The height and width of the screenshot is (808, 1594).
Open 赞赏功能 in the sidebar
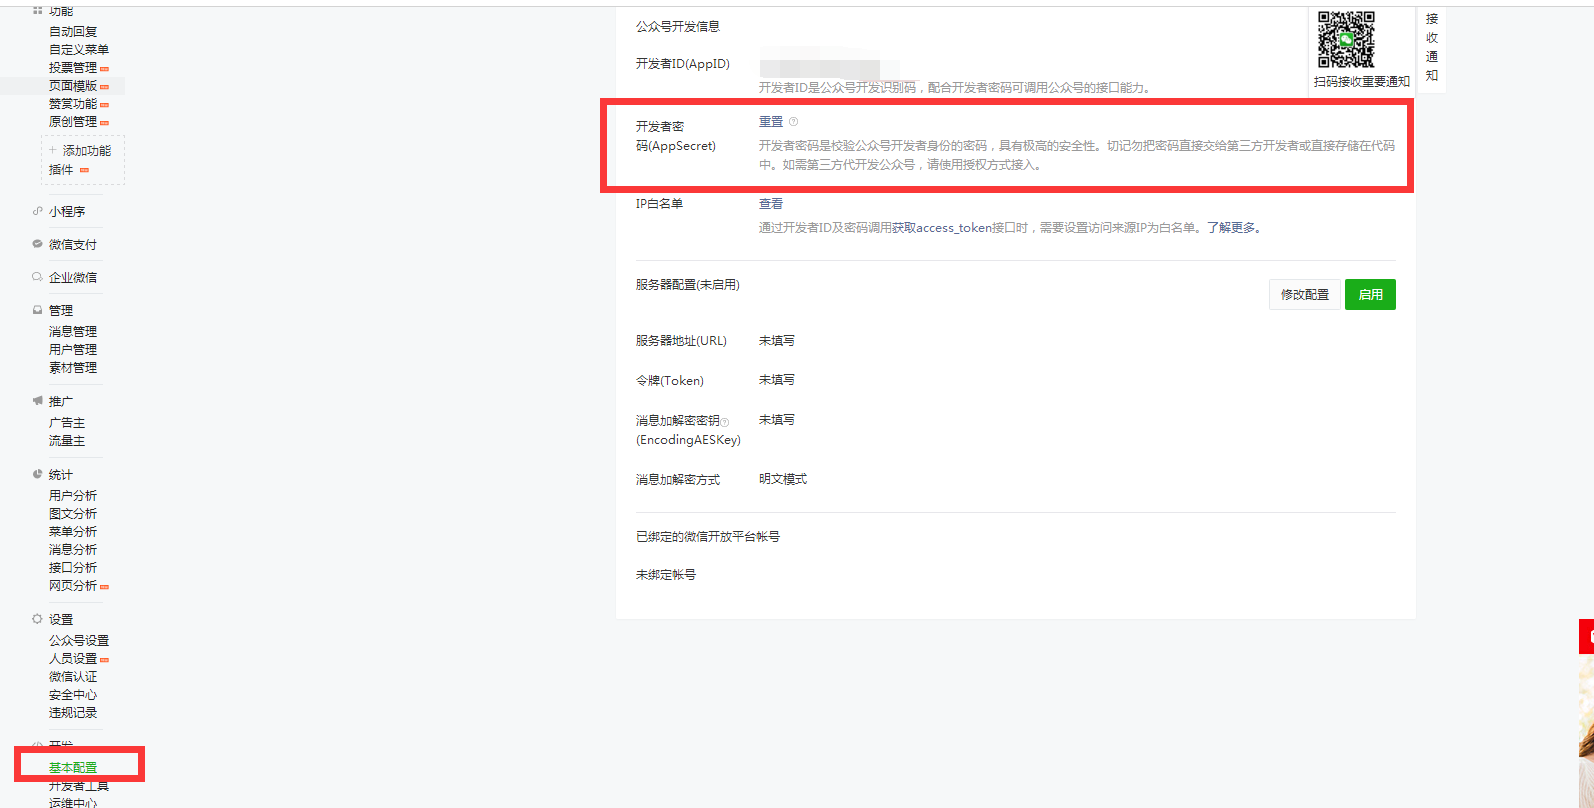coord(73,104)
